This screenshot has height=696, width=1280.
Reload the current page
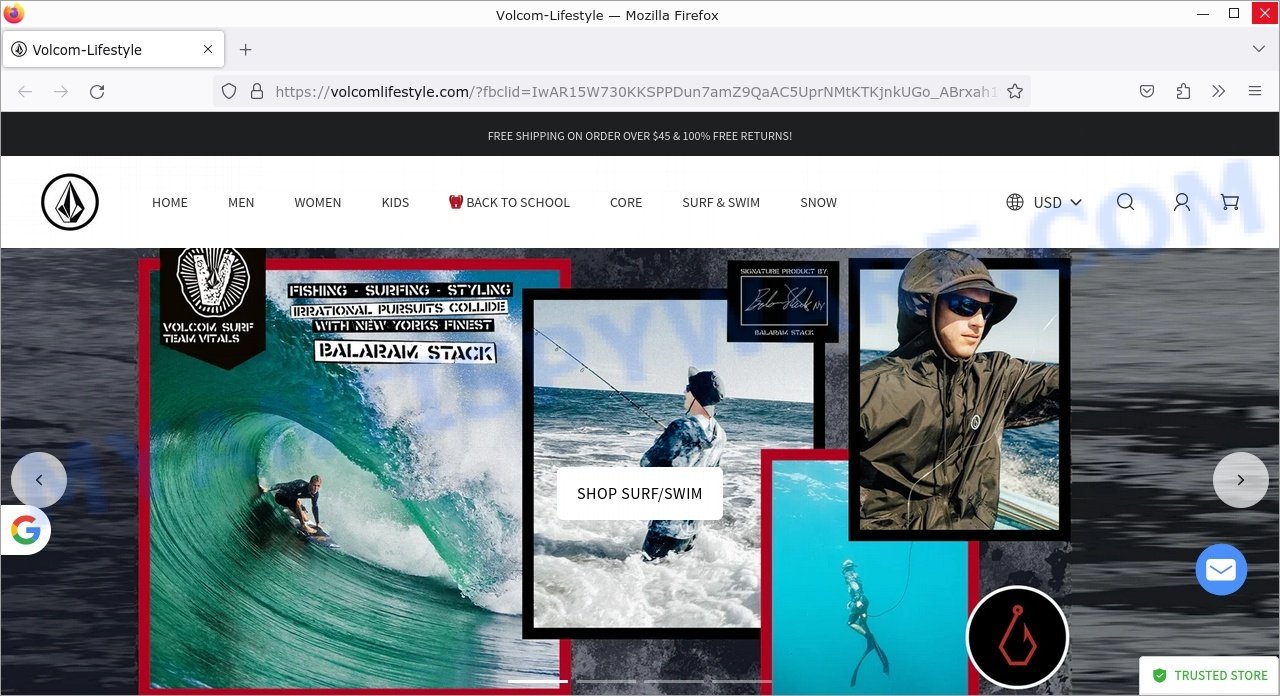97,91
